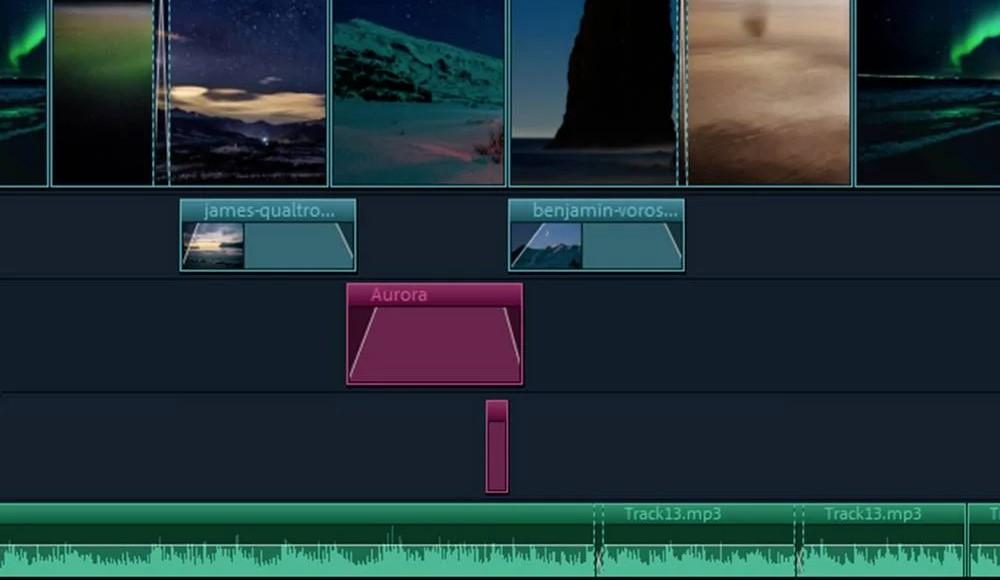
Task: Click the sunset thumbnail in james-qualtro clip
Action: 213,246
